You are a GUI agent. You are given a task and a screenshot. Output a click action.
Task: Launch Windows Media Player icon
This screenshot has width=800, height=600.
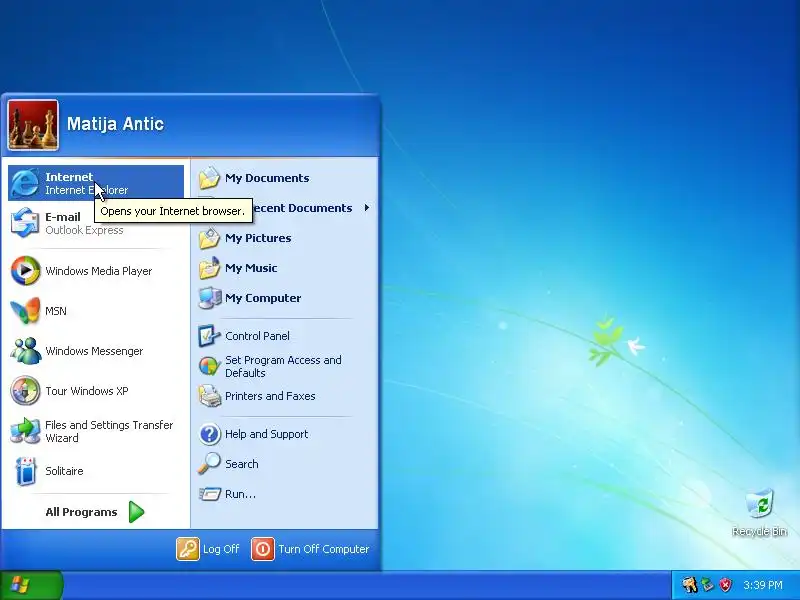pyautogui.click(x=25, y=270)
